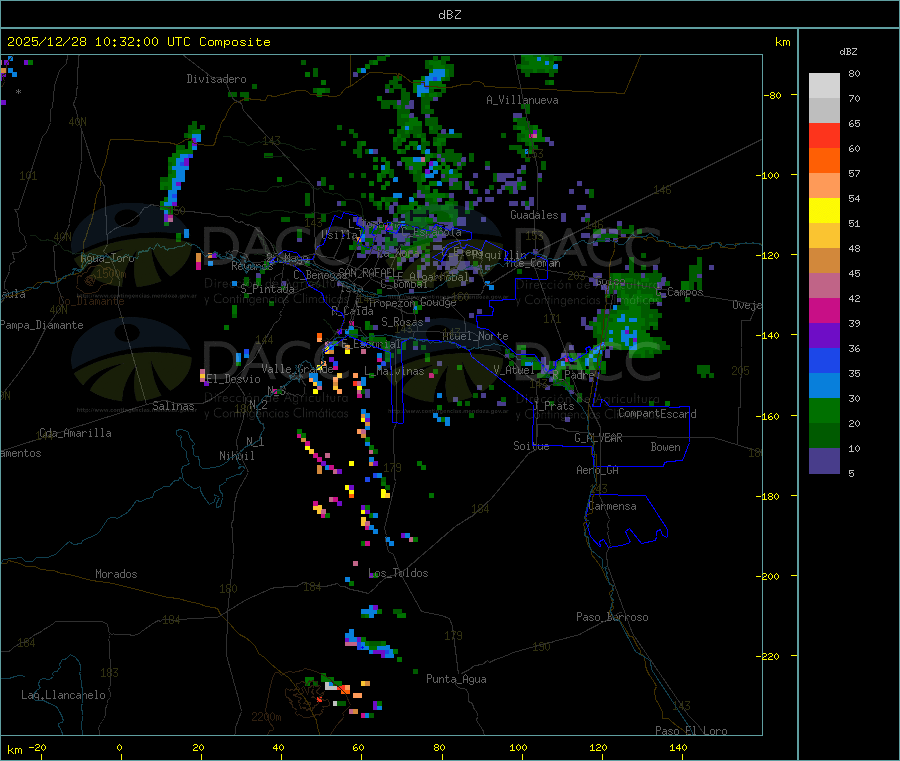The width and height of the screenshot is (900, 761).
Task: Pick the purple 36-39 dBZ legend band
Action: (x=824, y=336)
